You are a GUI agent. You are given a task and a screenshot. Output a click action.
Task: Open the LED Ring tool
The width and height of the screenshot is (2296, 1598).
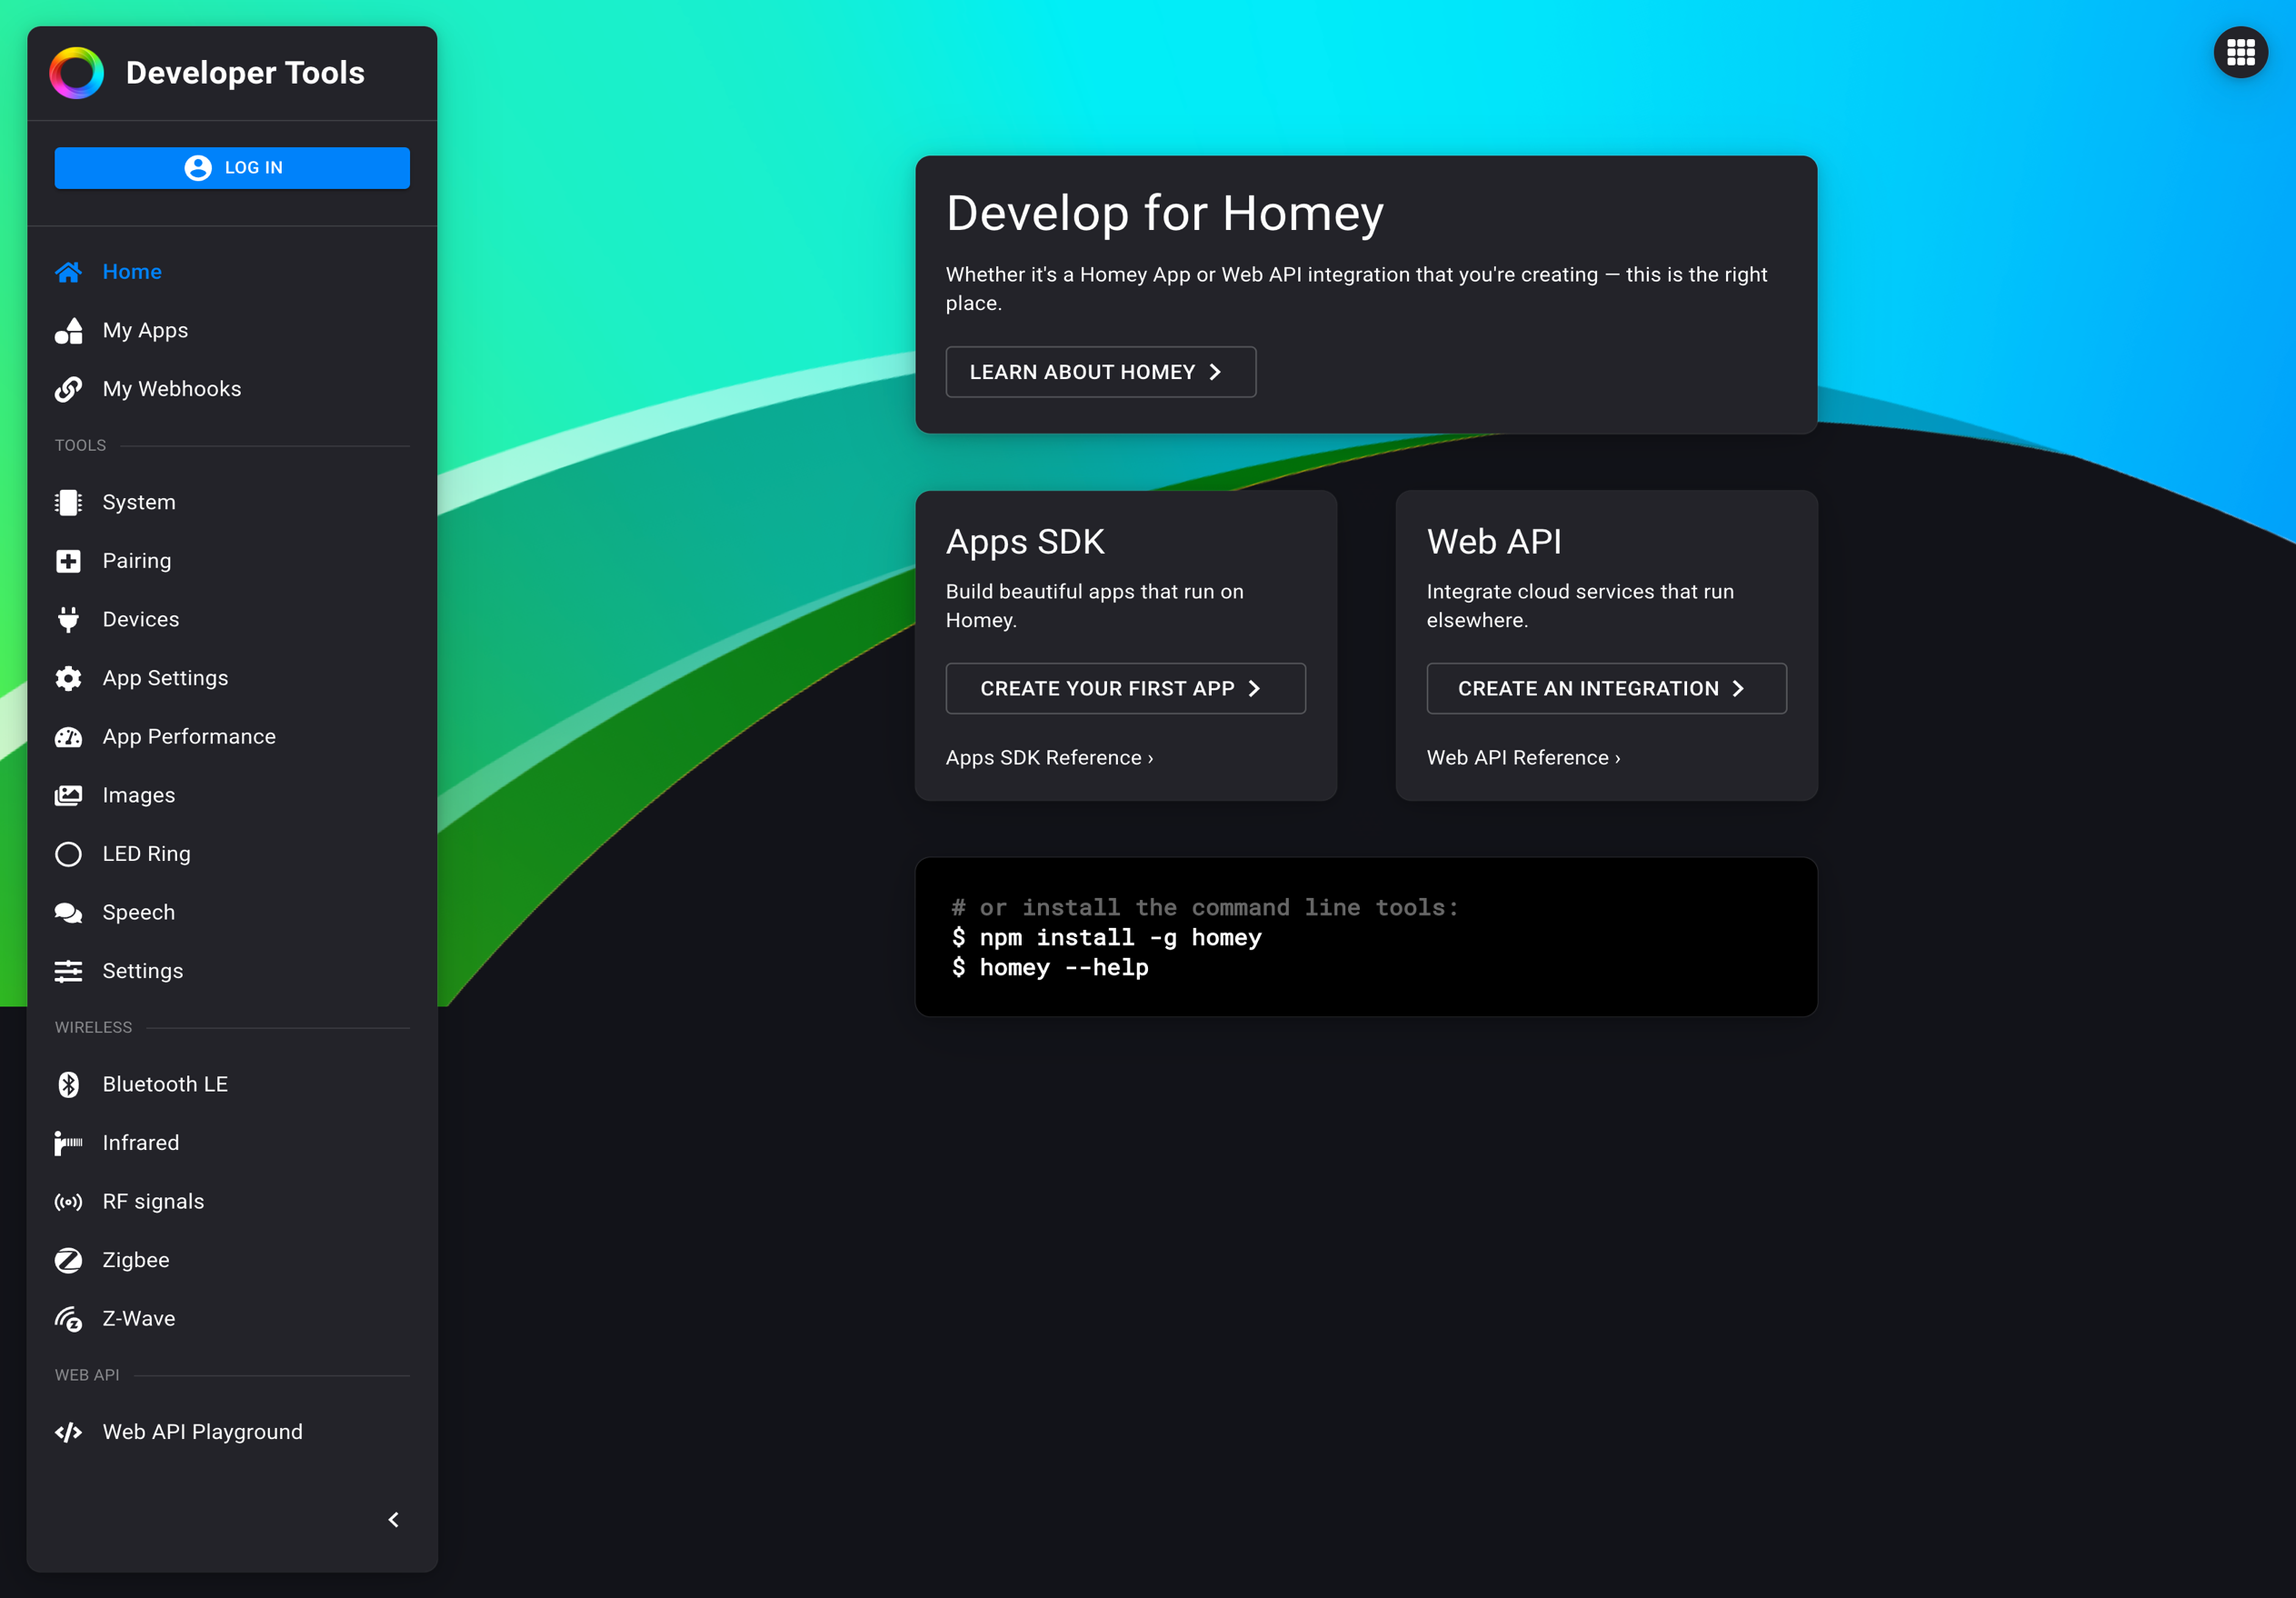click(232, 854)
